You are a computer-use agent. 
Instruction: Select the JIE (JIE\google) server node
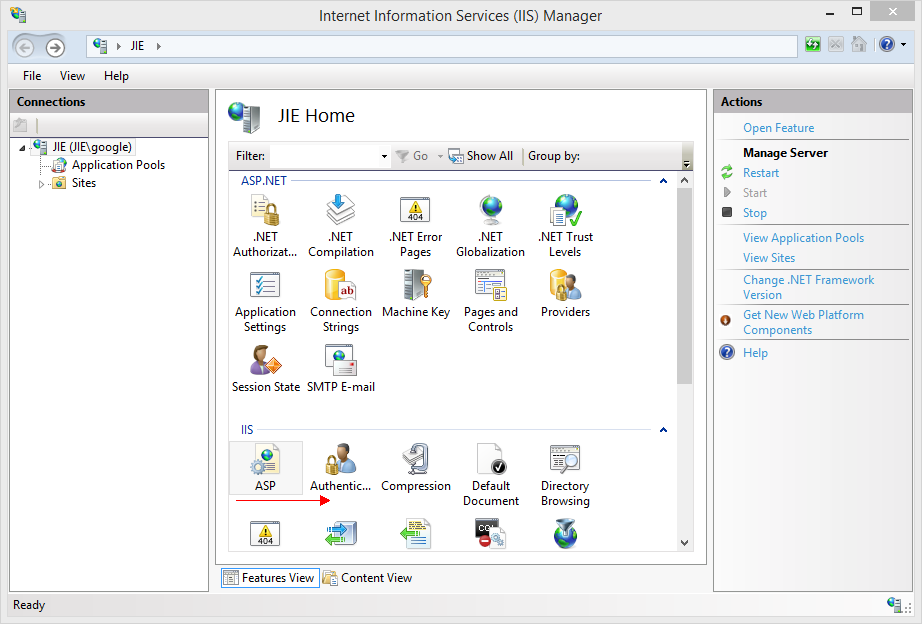[x=92, y=147]
